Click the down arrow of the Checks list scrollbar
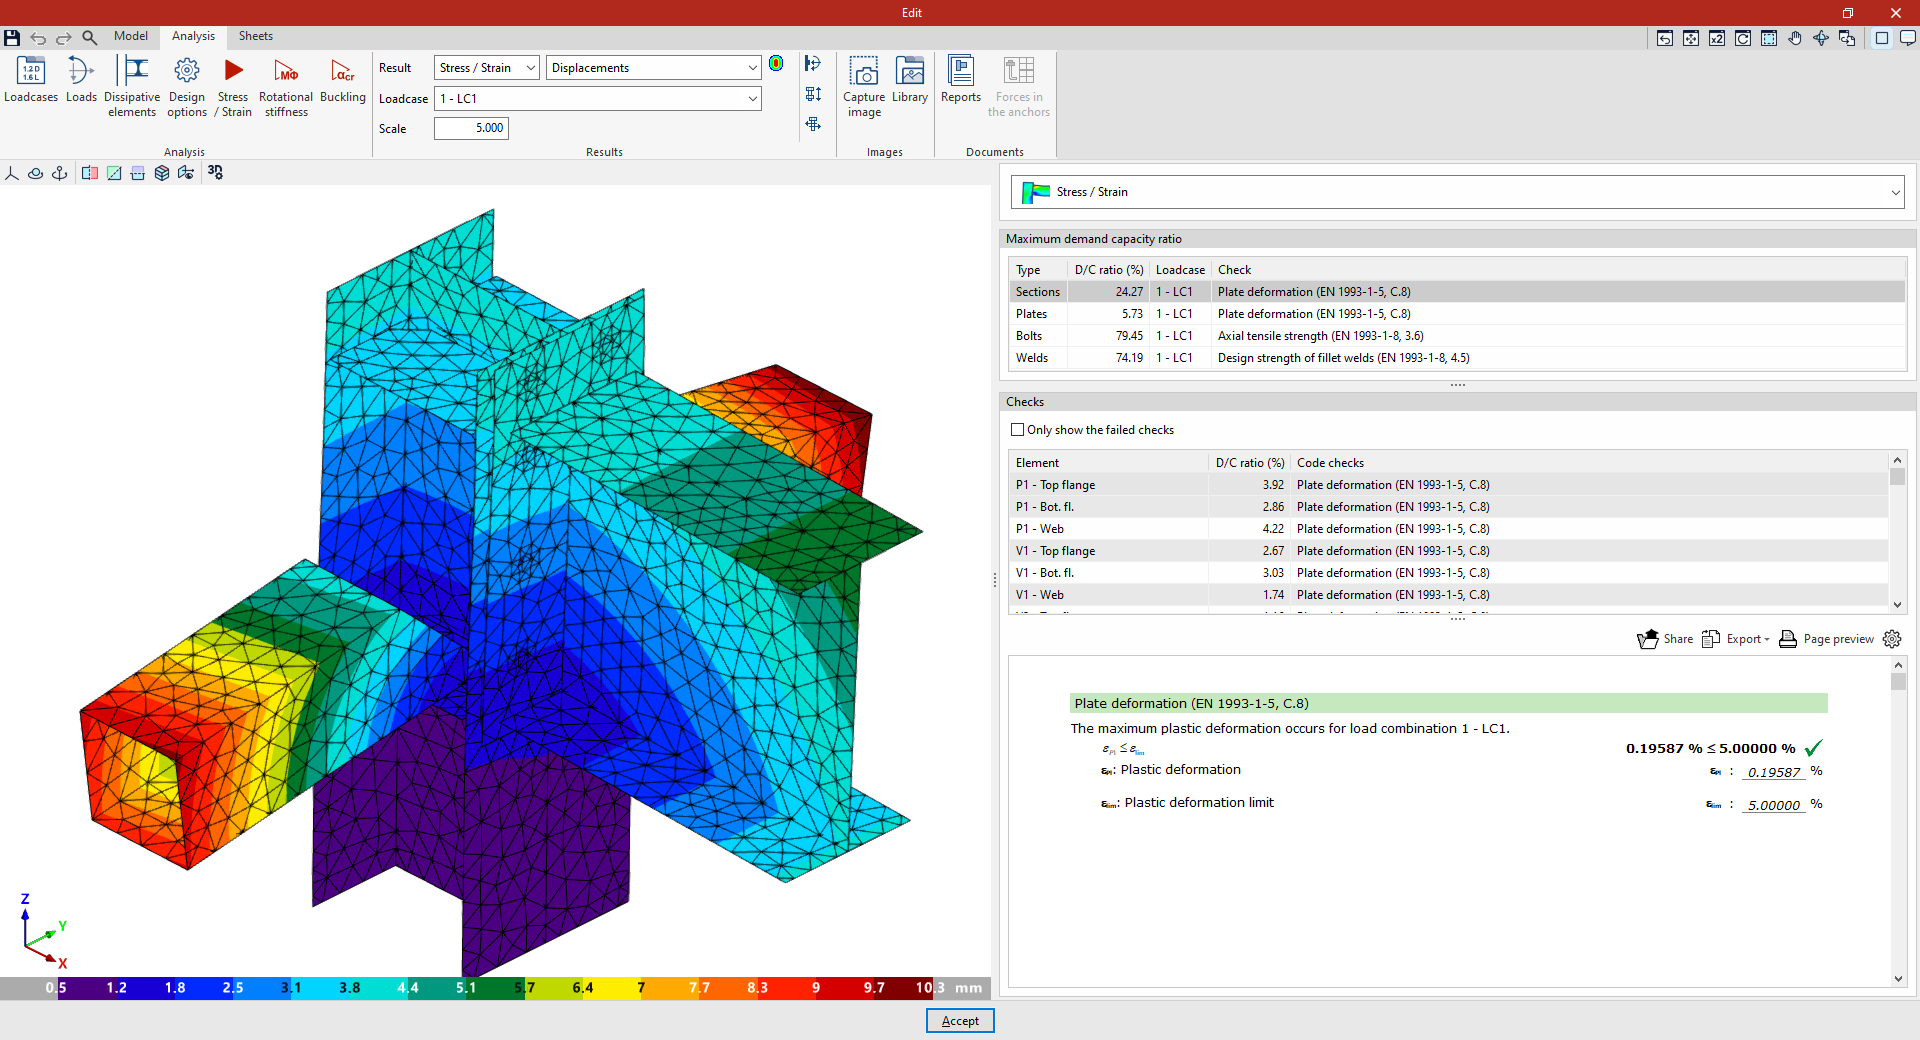This screenshot has height=1040, width=1920. (1897, 604)
